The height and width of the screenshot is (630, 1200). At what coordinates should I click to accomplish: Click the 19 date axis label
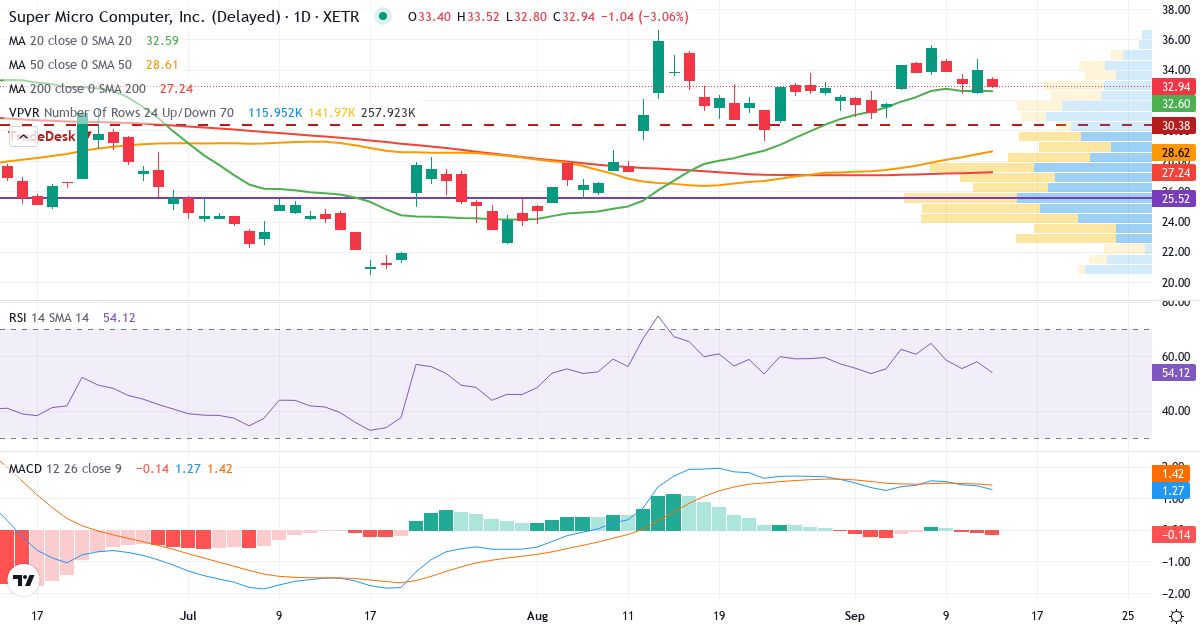pyautogui.click(x=719, y=615)
